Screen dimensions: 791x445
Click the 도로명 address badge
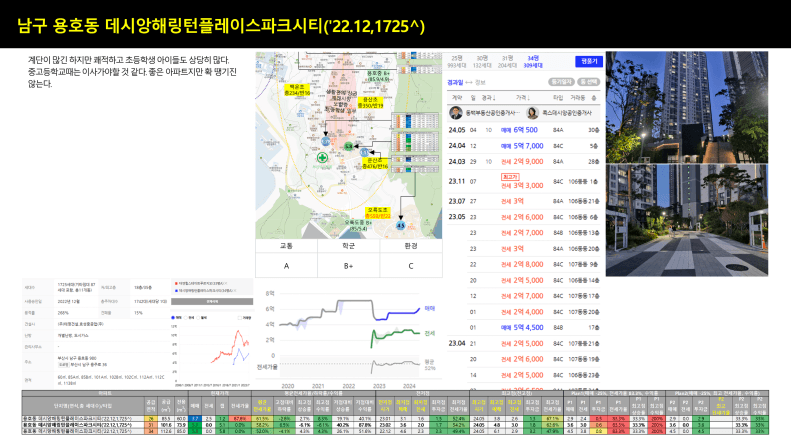64,365
